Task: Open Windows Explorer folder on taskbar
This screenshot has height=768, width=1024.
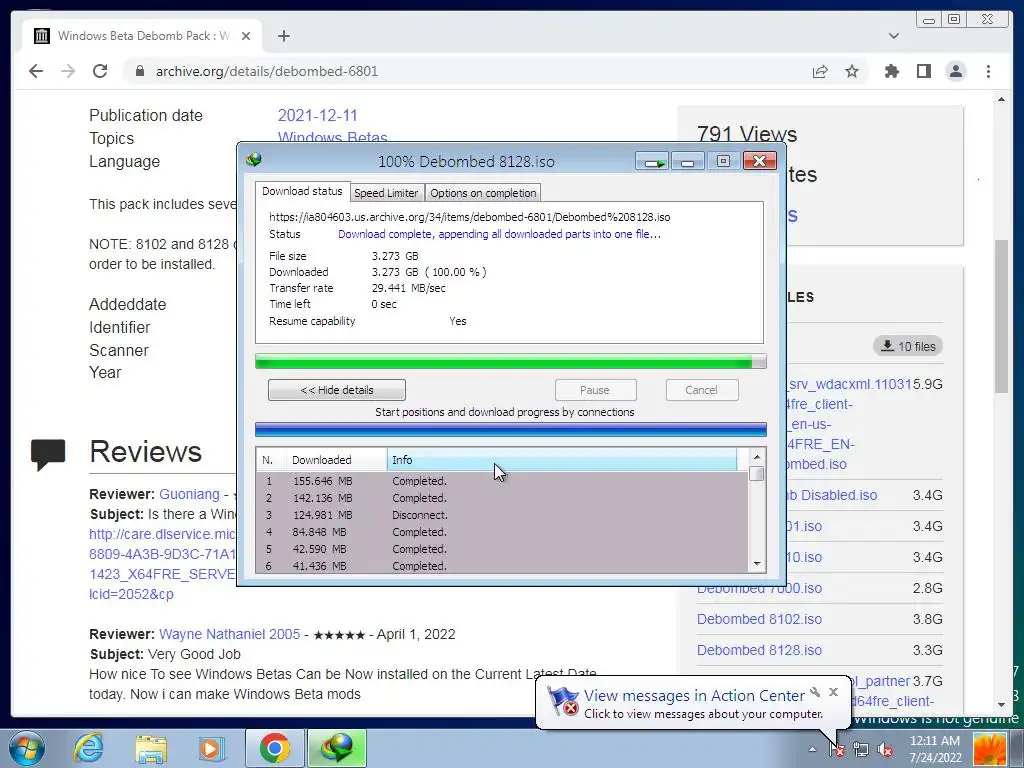Action: tap(151, 748)
